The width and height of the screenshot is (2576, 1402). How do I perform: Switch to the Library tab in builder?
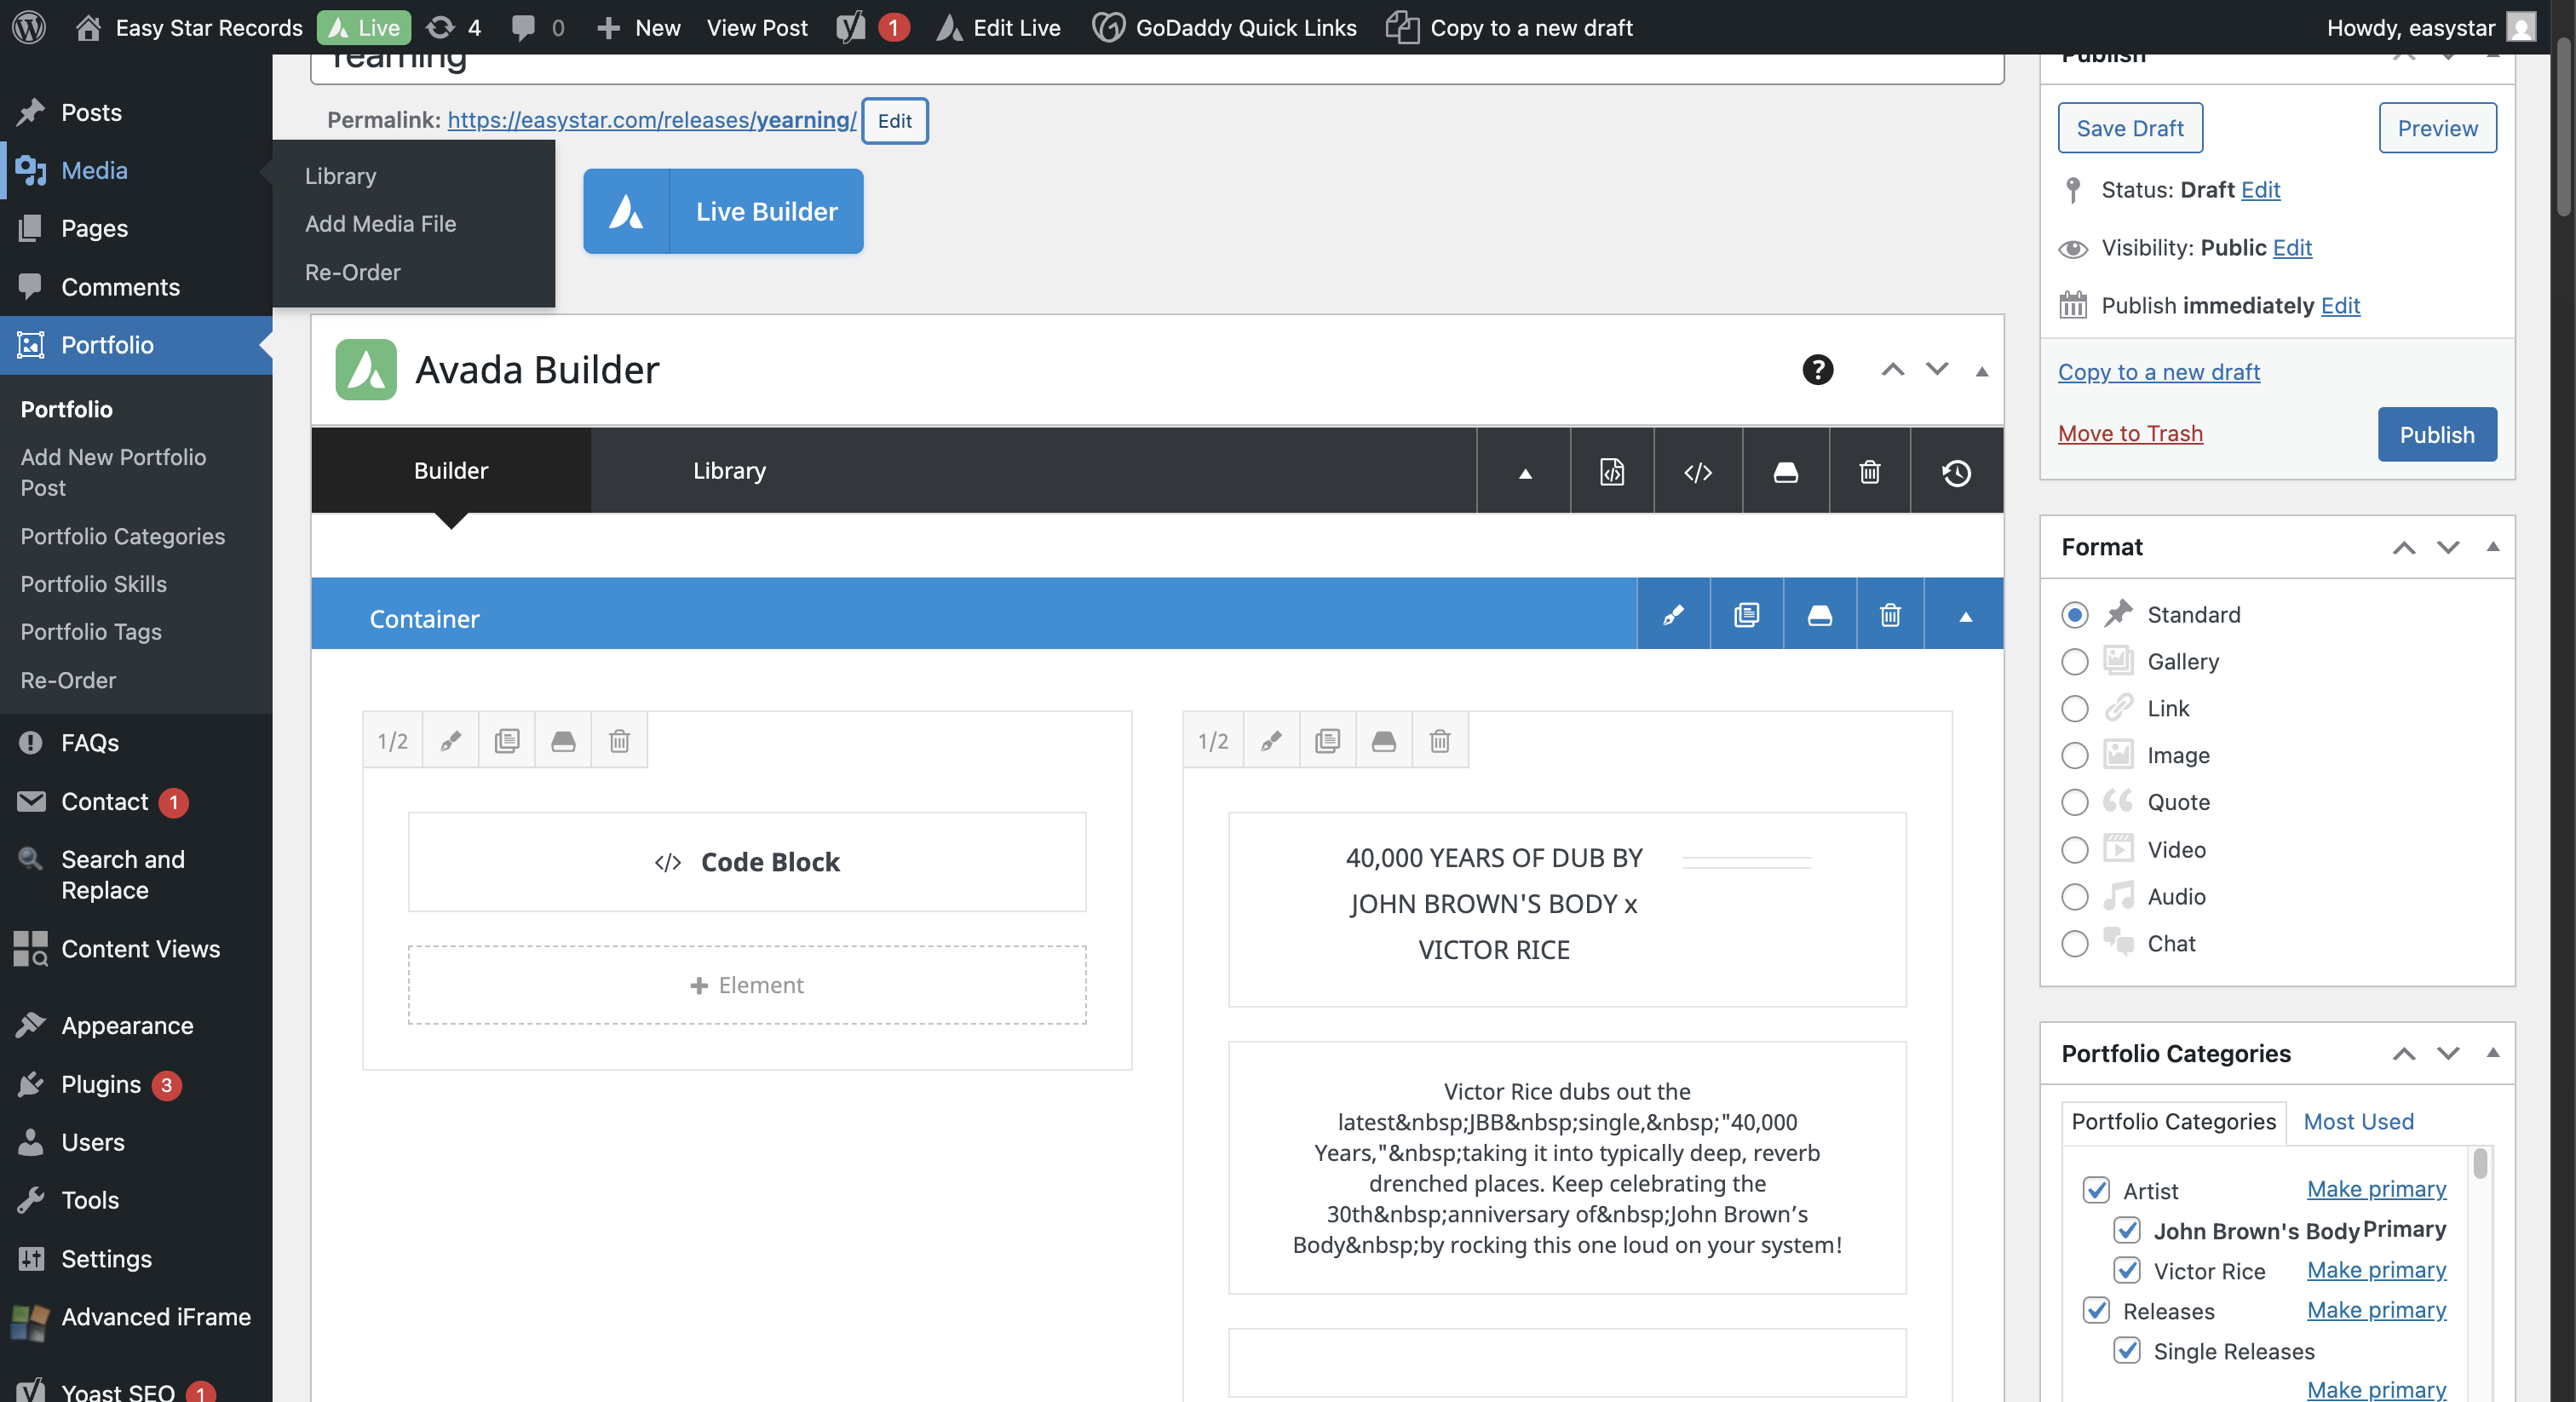click(729, 471)
